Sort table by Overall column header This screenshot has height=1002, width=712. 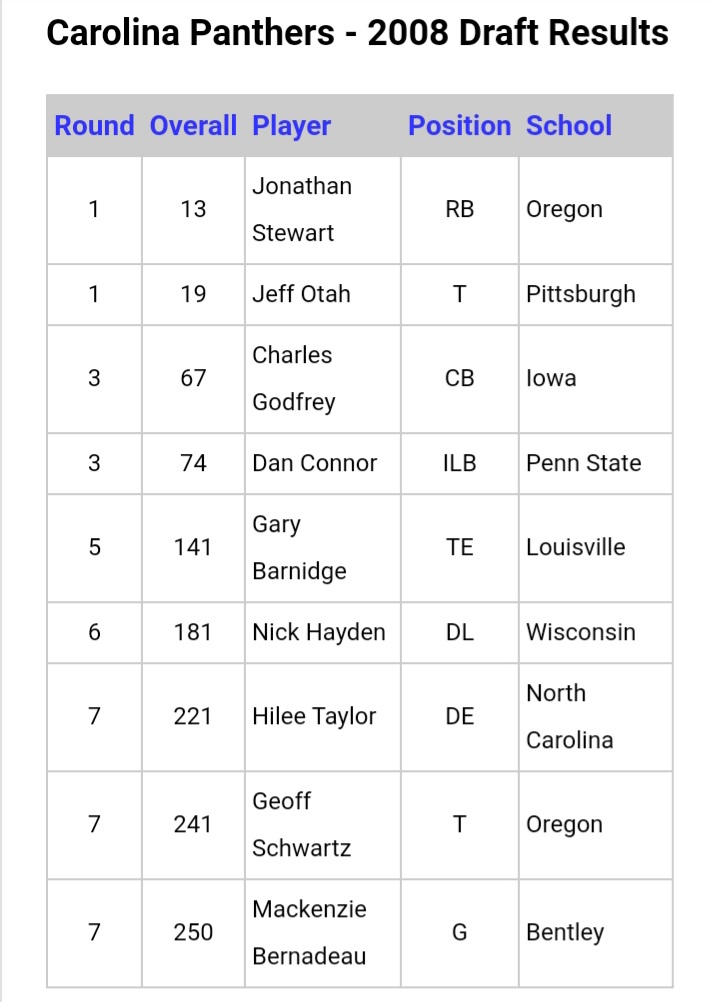[x=193, y=125]
